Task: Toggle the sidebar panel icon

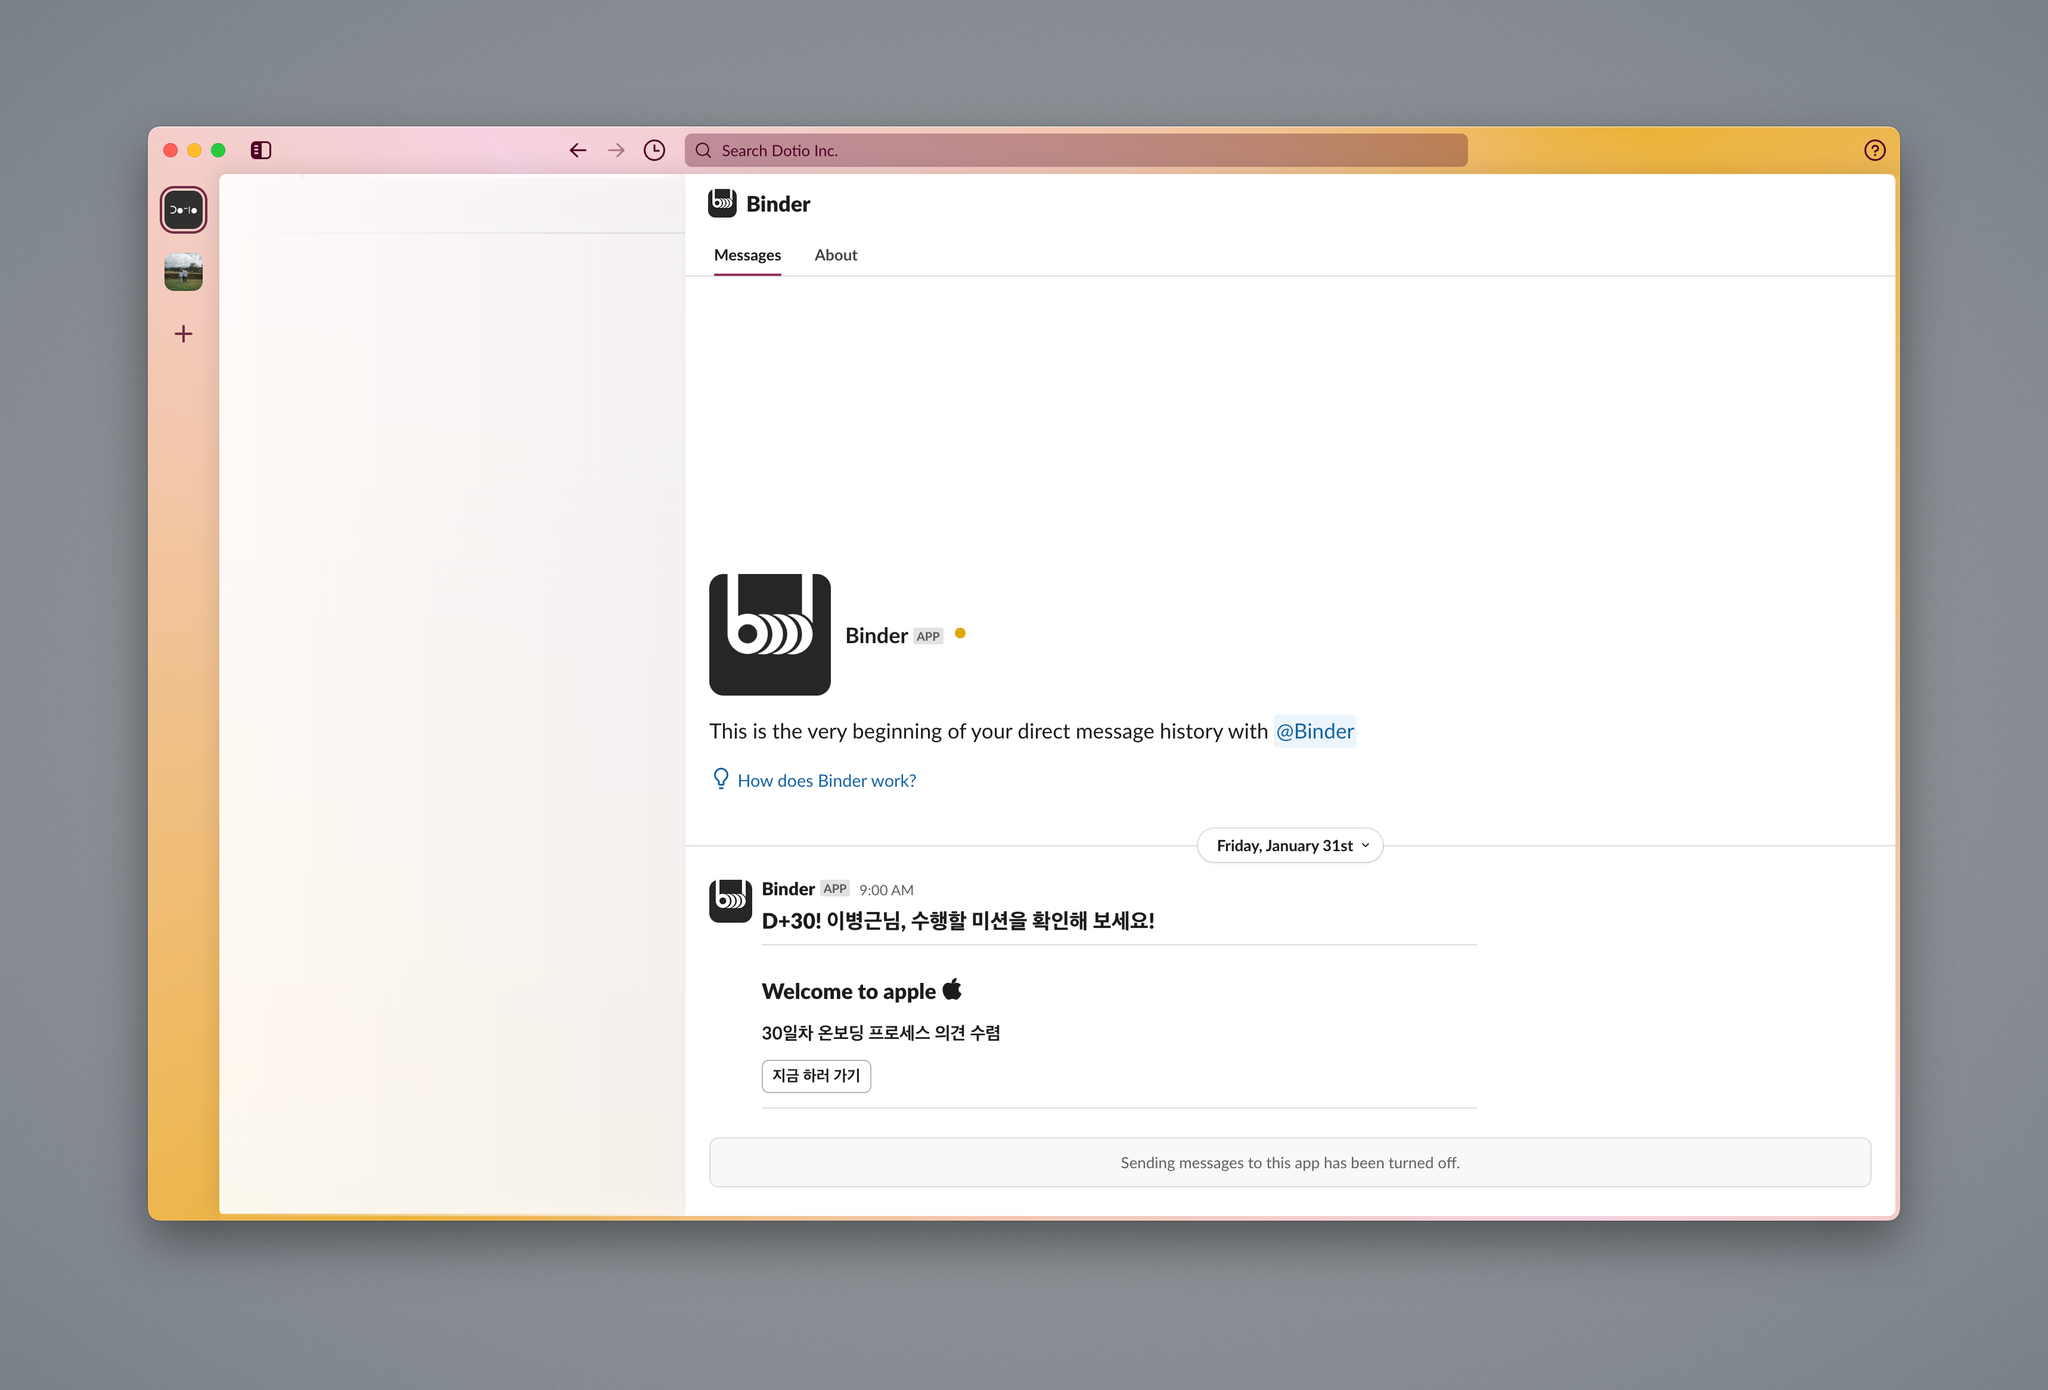Action: (x=261, y=150)
